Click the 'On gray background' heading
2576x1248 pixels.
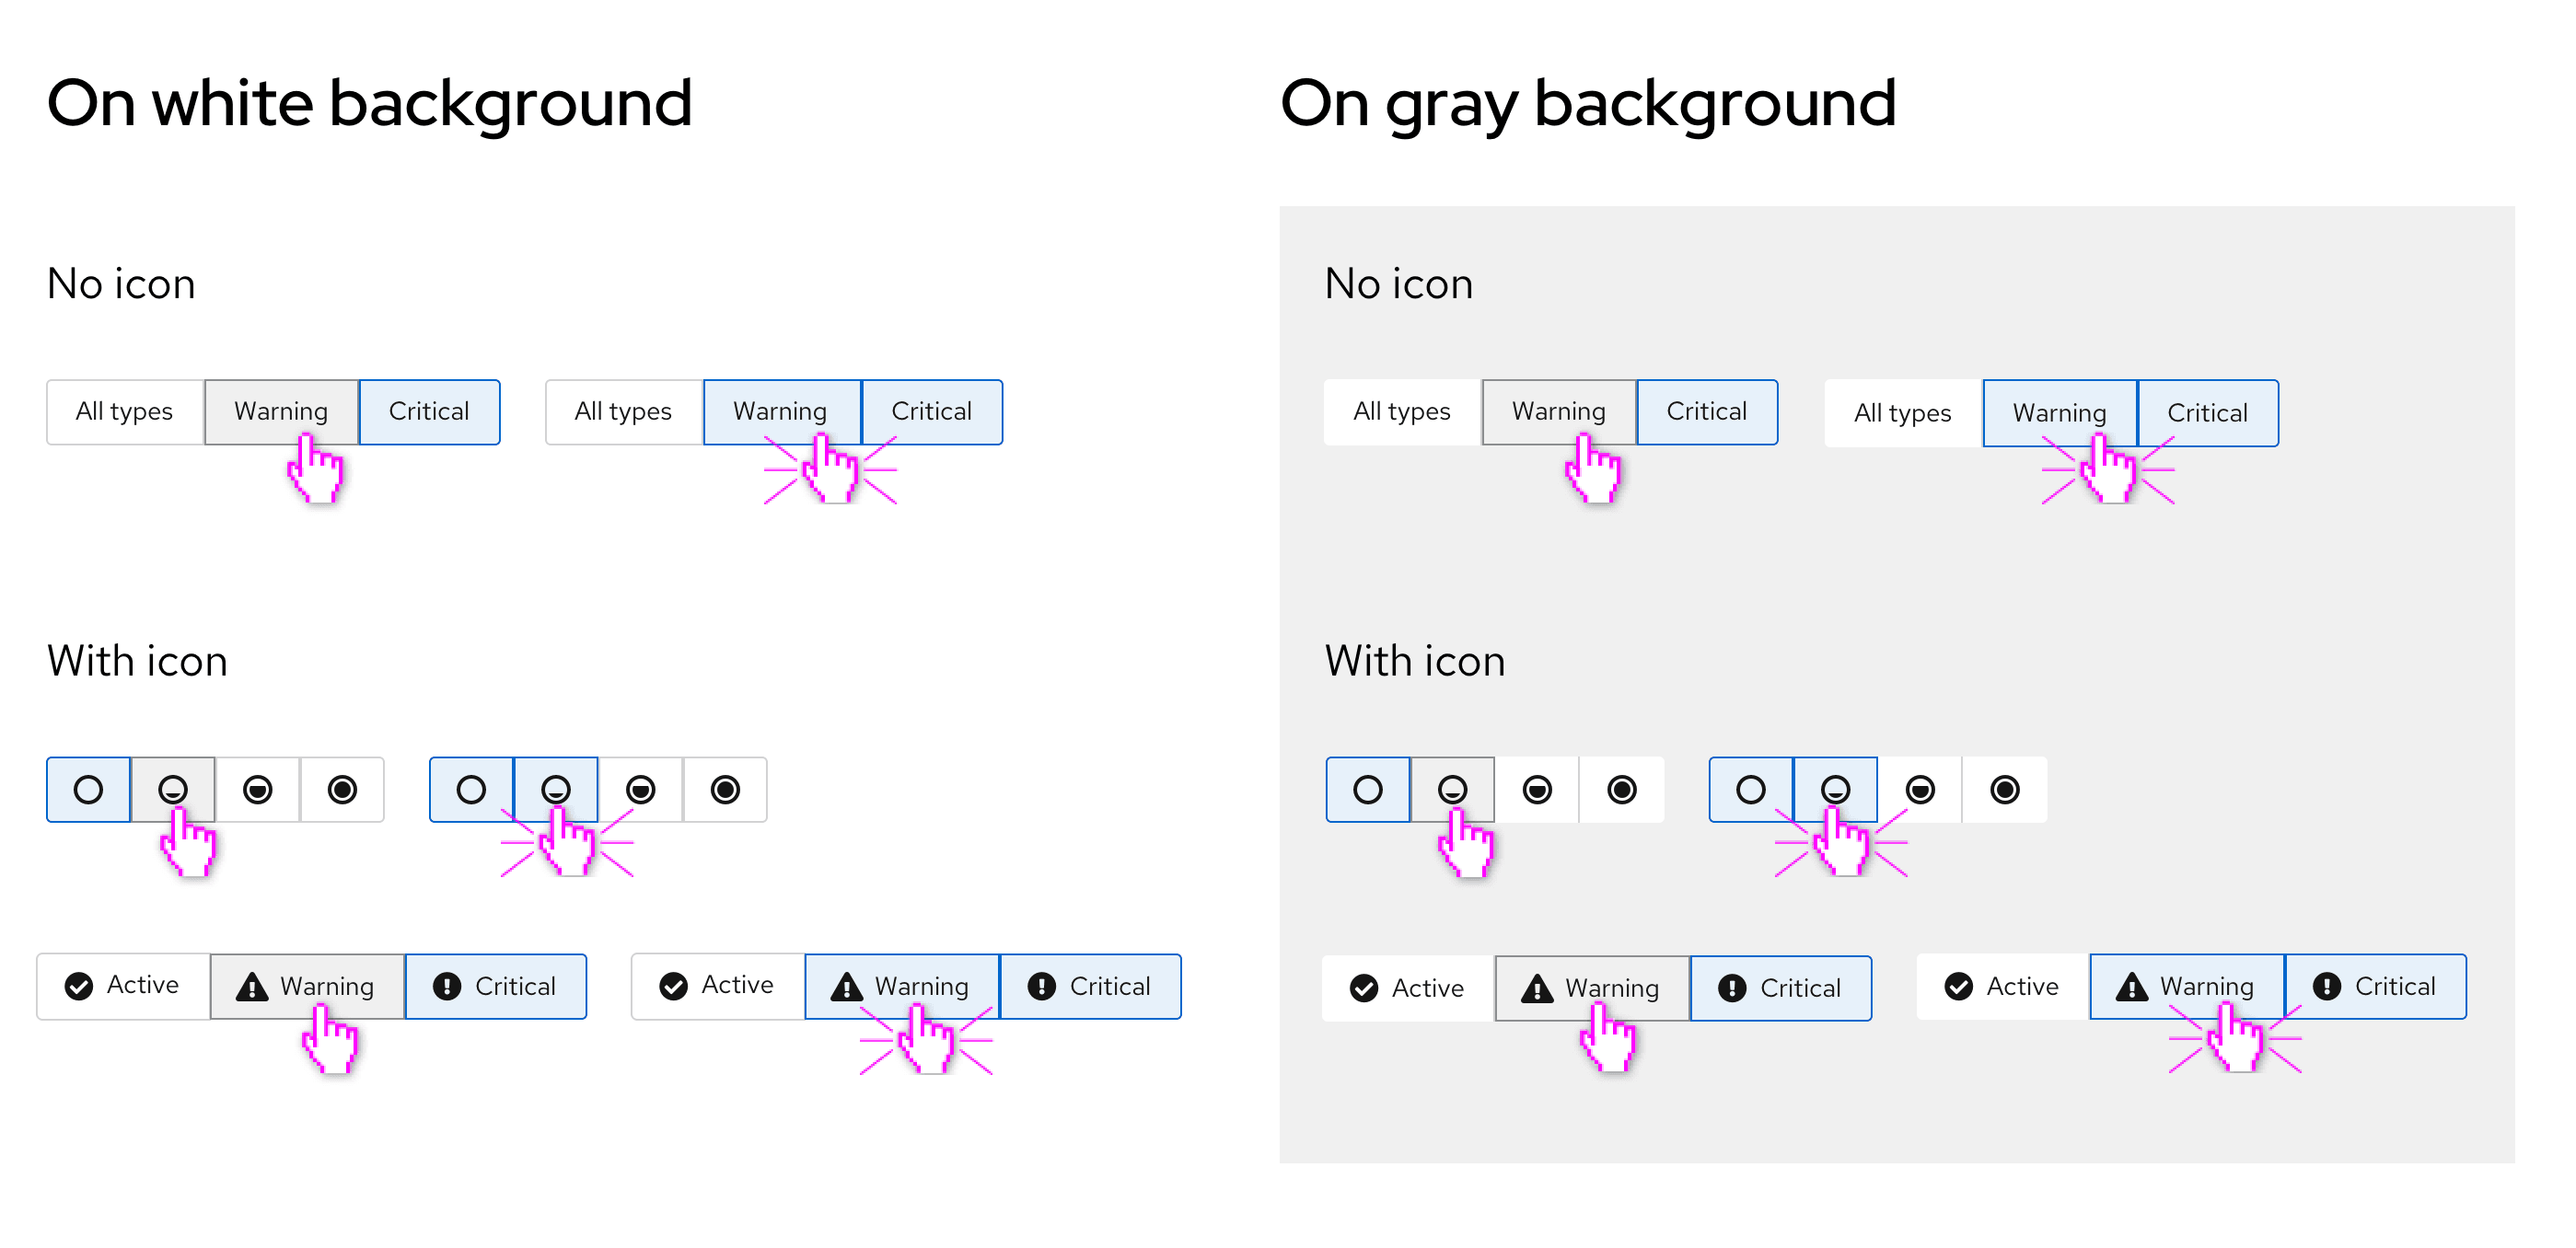(1587, 103)
